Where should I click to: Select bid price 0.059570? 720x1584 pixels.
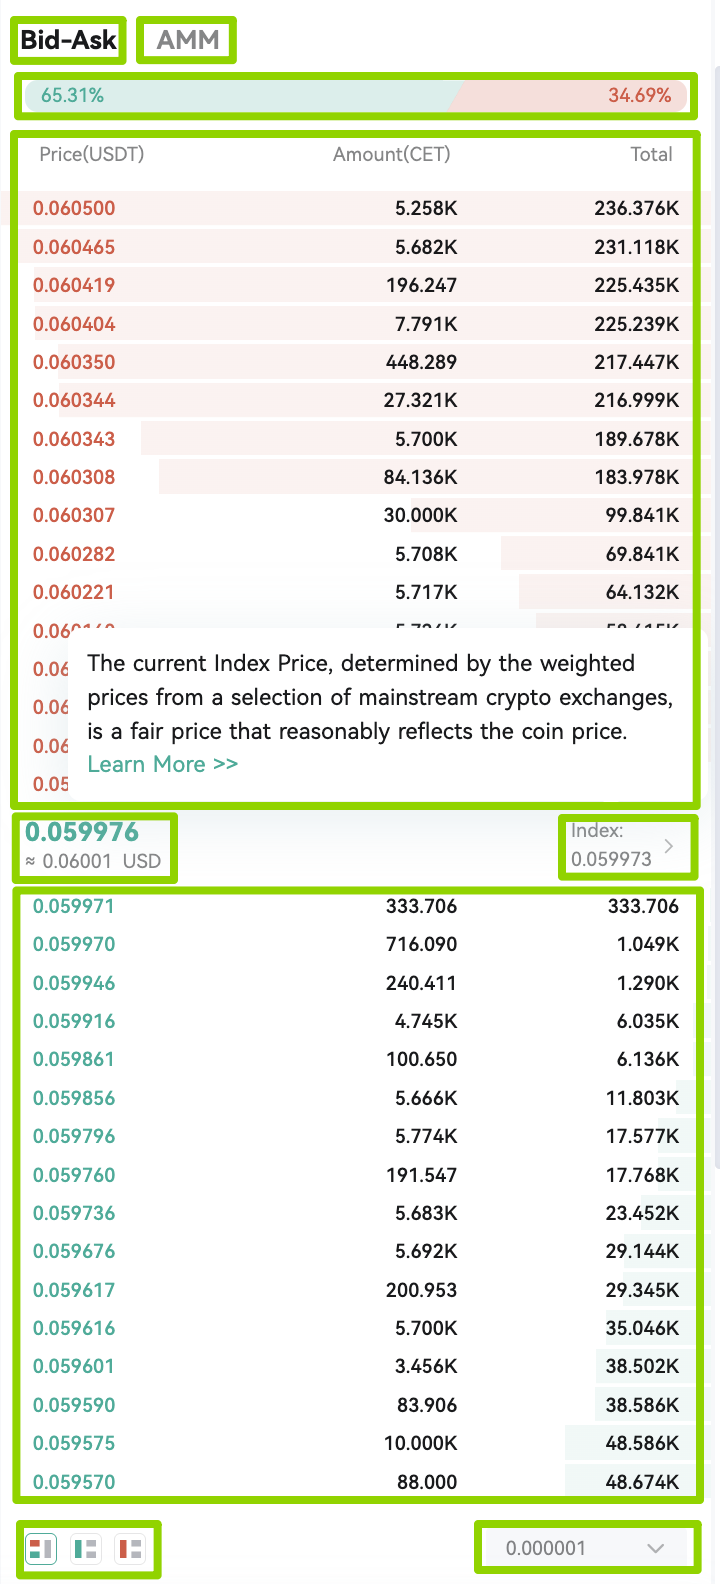tap(74, 1482)
